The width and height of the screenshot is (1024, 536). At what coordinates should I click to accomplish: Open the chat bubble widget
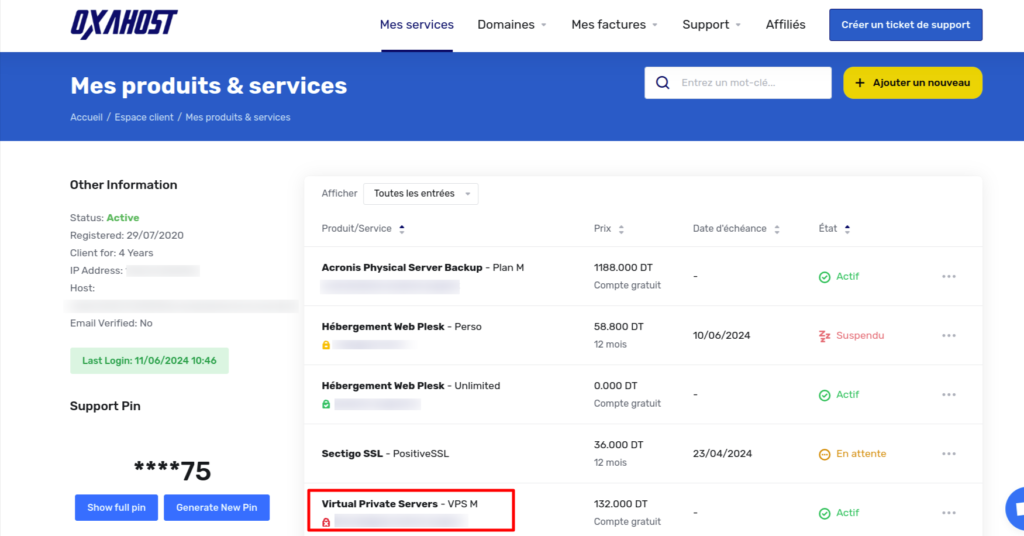(x=1014, y=506)
